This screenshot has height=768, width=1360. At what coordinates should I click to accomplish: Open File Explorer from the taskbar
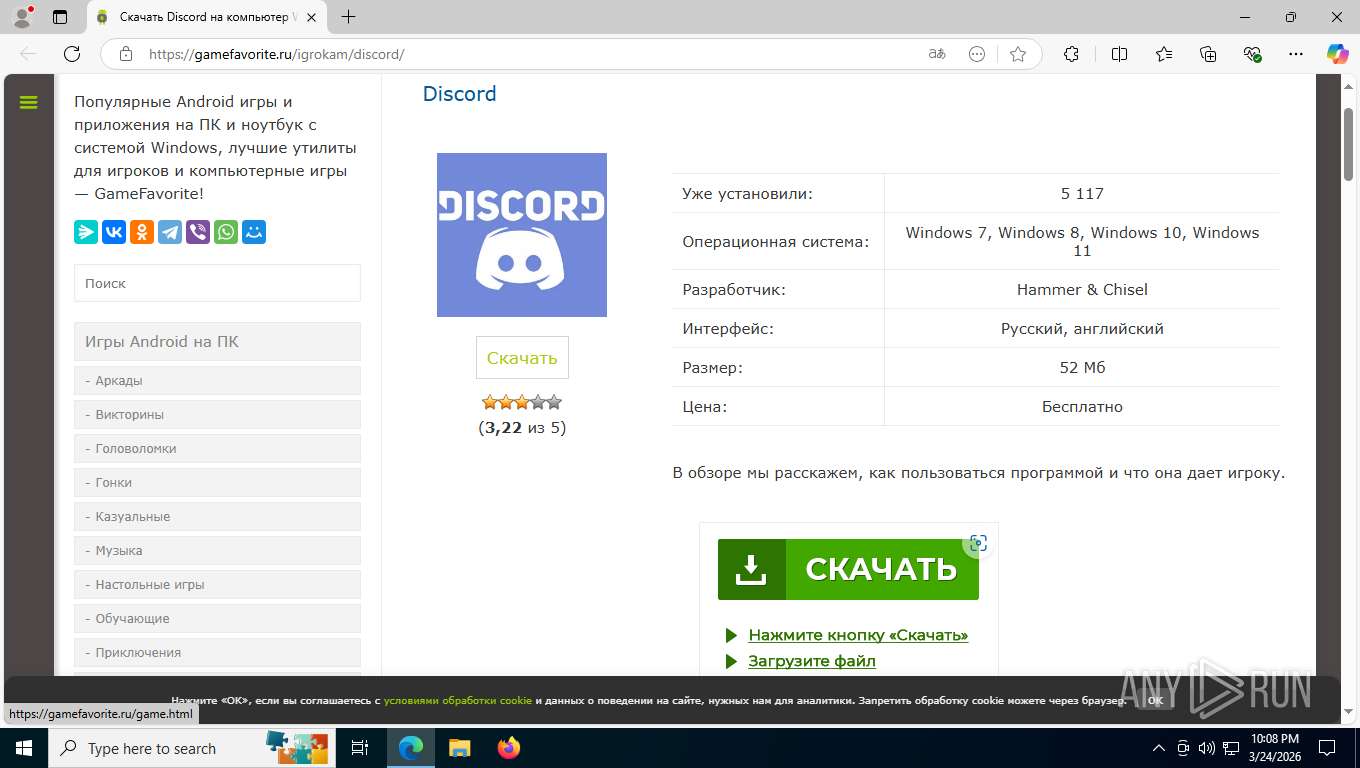pyautogui.click(x=459, y=748)
